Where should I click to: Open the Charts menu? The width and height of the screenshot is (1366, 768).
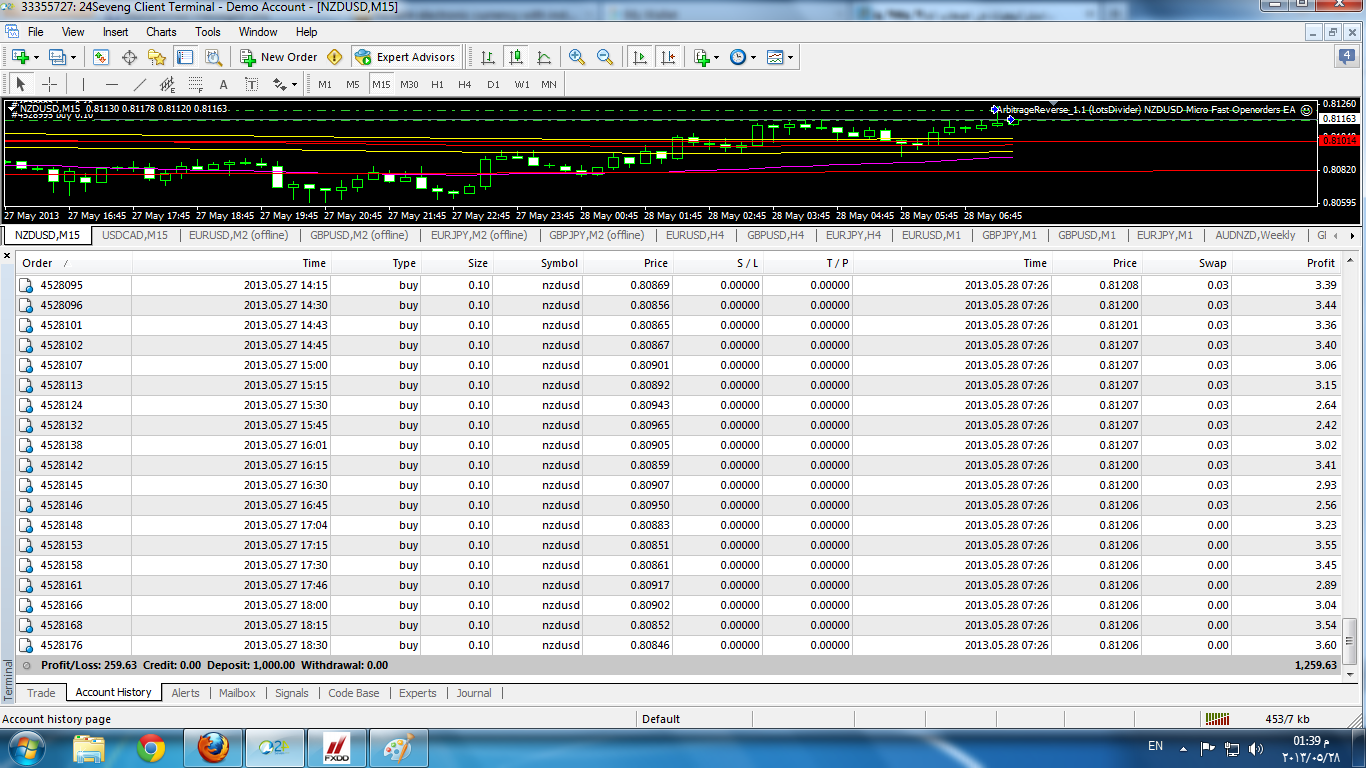pyautogui.click(x=161, y=32)
